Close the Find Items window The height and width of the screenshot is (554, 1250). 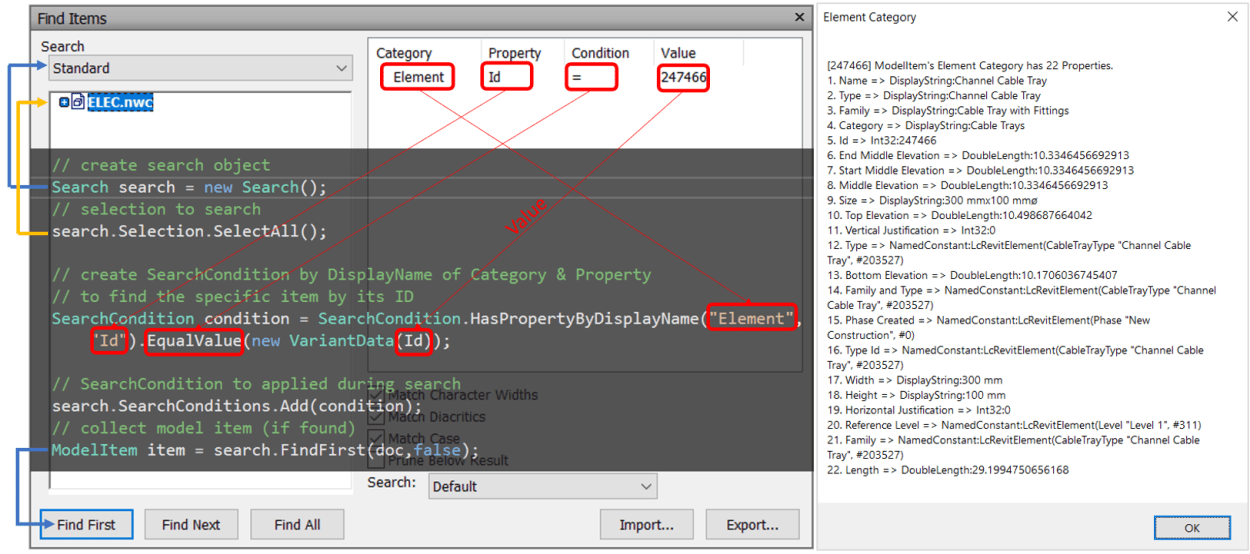tap(798, 18)
